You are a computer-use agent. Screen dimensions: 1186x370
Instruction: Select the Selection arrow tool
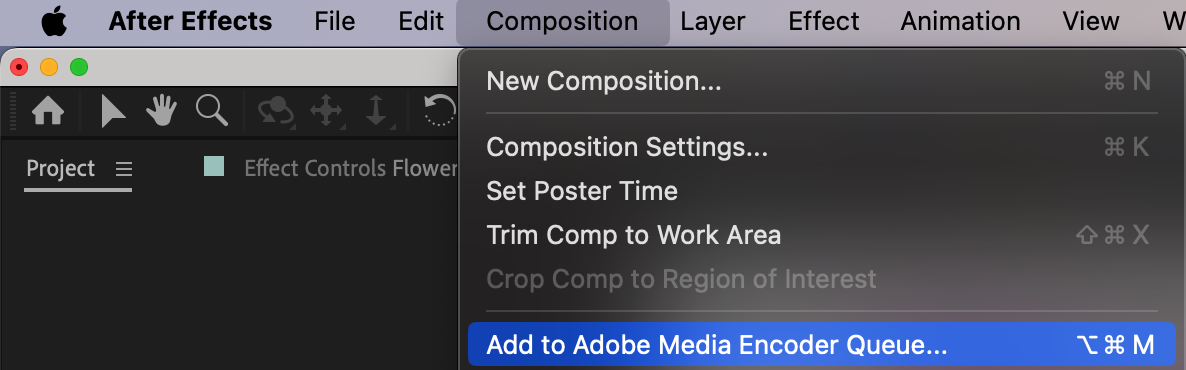[113, 112]
